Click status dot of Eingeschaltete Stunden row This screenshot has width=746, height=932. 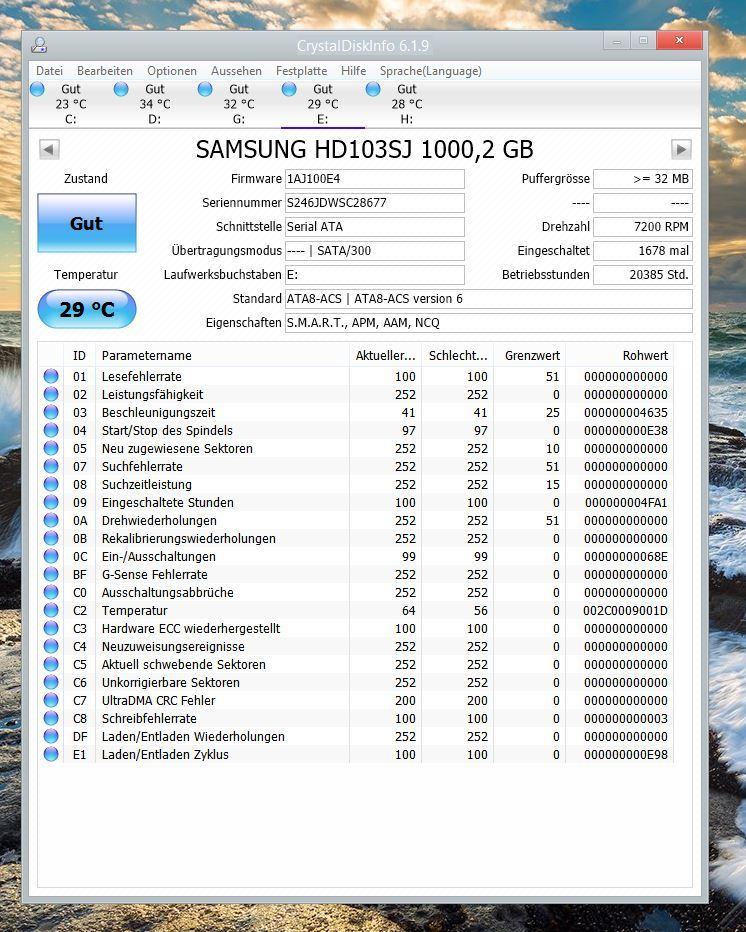51,502
